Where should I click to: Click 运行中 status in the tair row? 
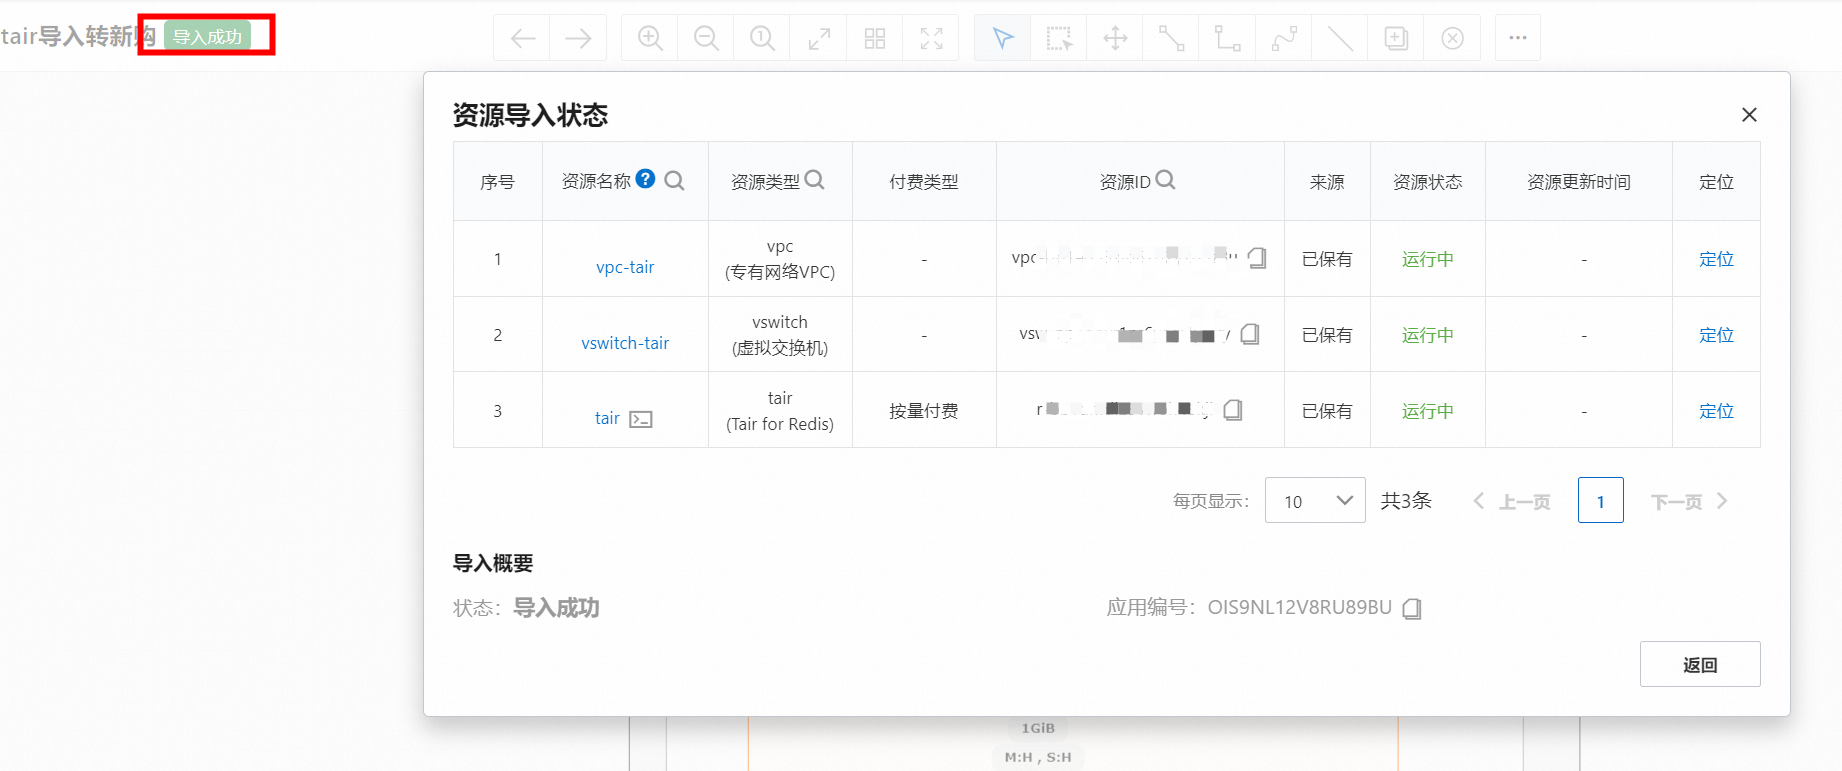(1428, 411)
